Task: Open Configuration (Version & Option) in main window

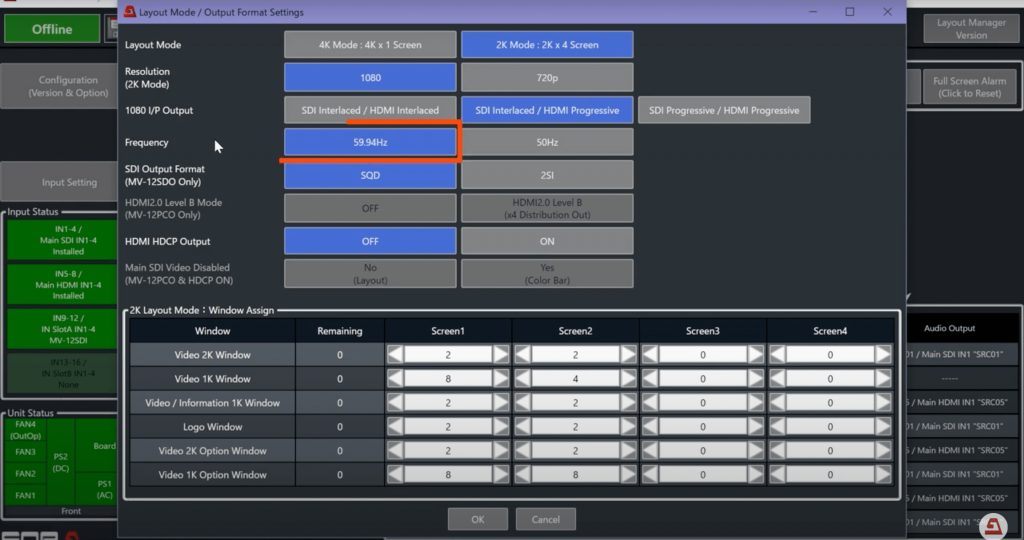Action: click(x=60, y=86)
